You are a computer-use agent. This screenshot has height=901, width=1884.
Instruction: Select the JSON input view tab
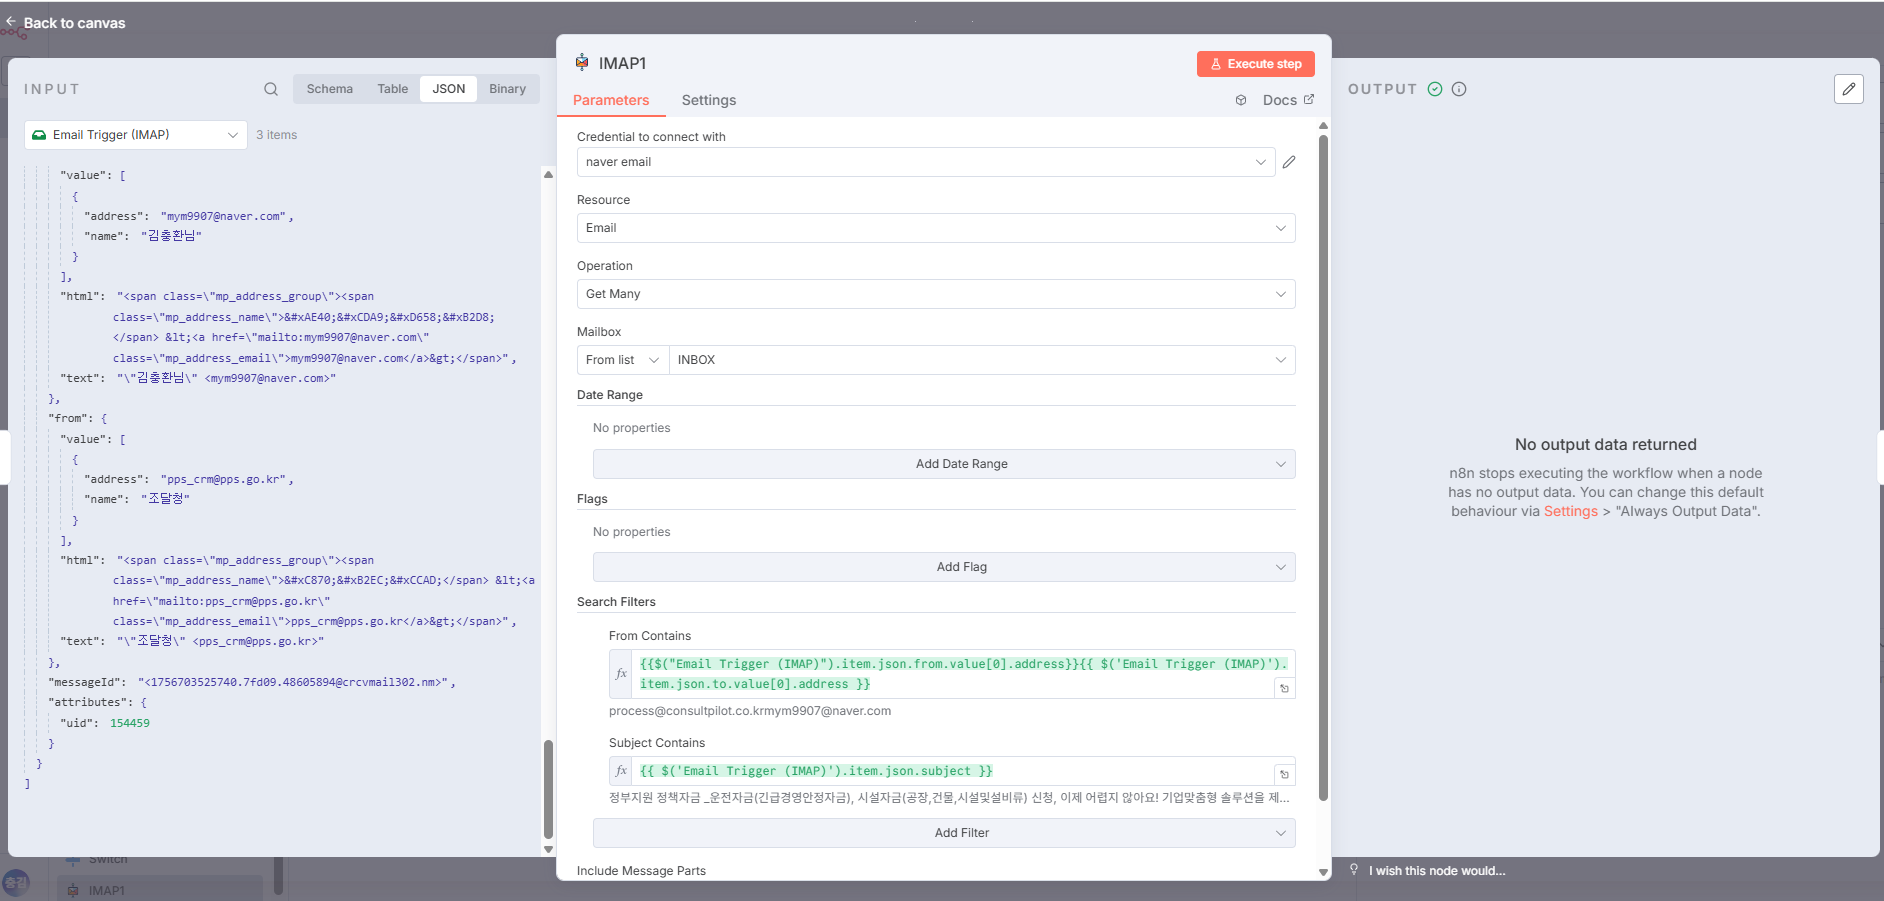(448, 89)
